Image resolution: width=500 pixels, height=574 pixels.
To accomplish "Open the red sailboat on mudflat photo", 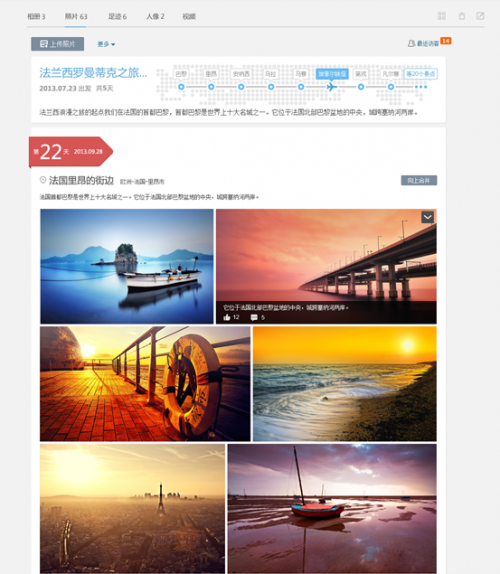I will (332, 508).
